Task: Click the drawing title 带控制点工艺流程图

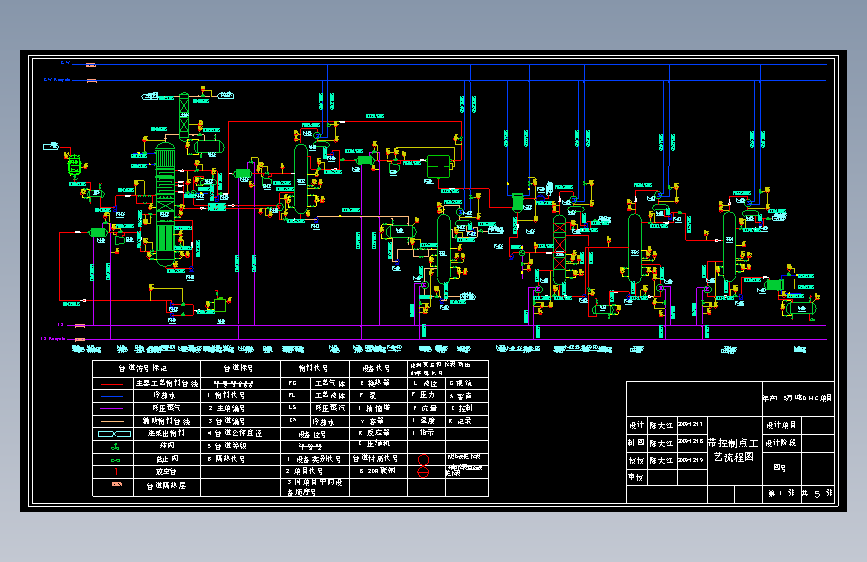Action: [x=733, y=450]
